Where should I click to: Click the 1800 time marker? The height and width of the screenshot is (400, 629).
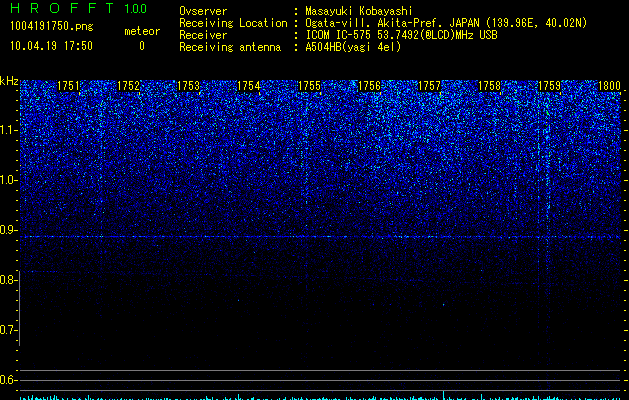(609, 86)
